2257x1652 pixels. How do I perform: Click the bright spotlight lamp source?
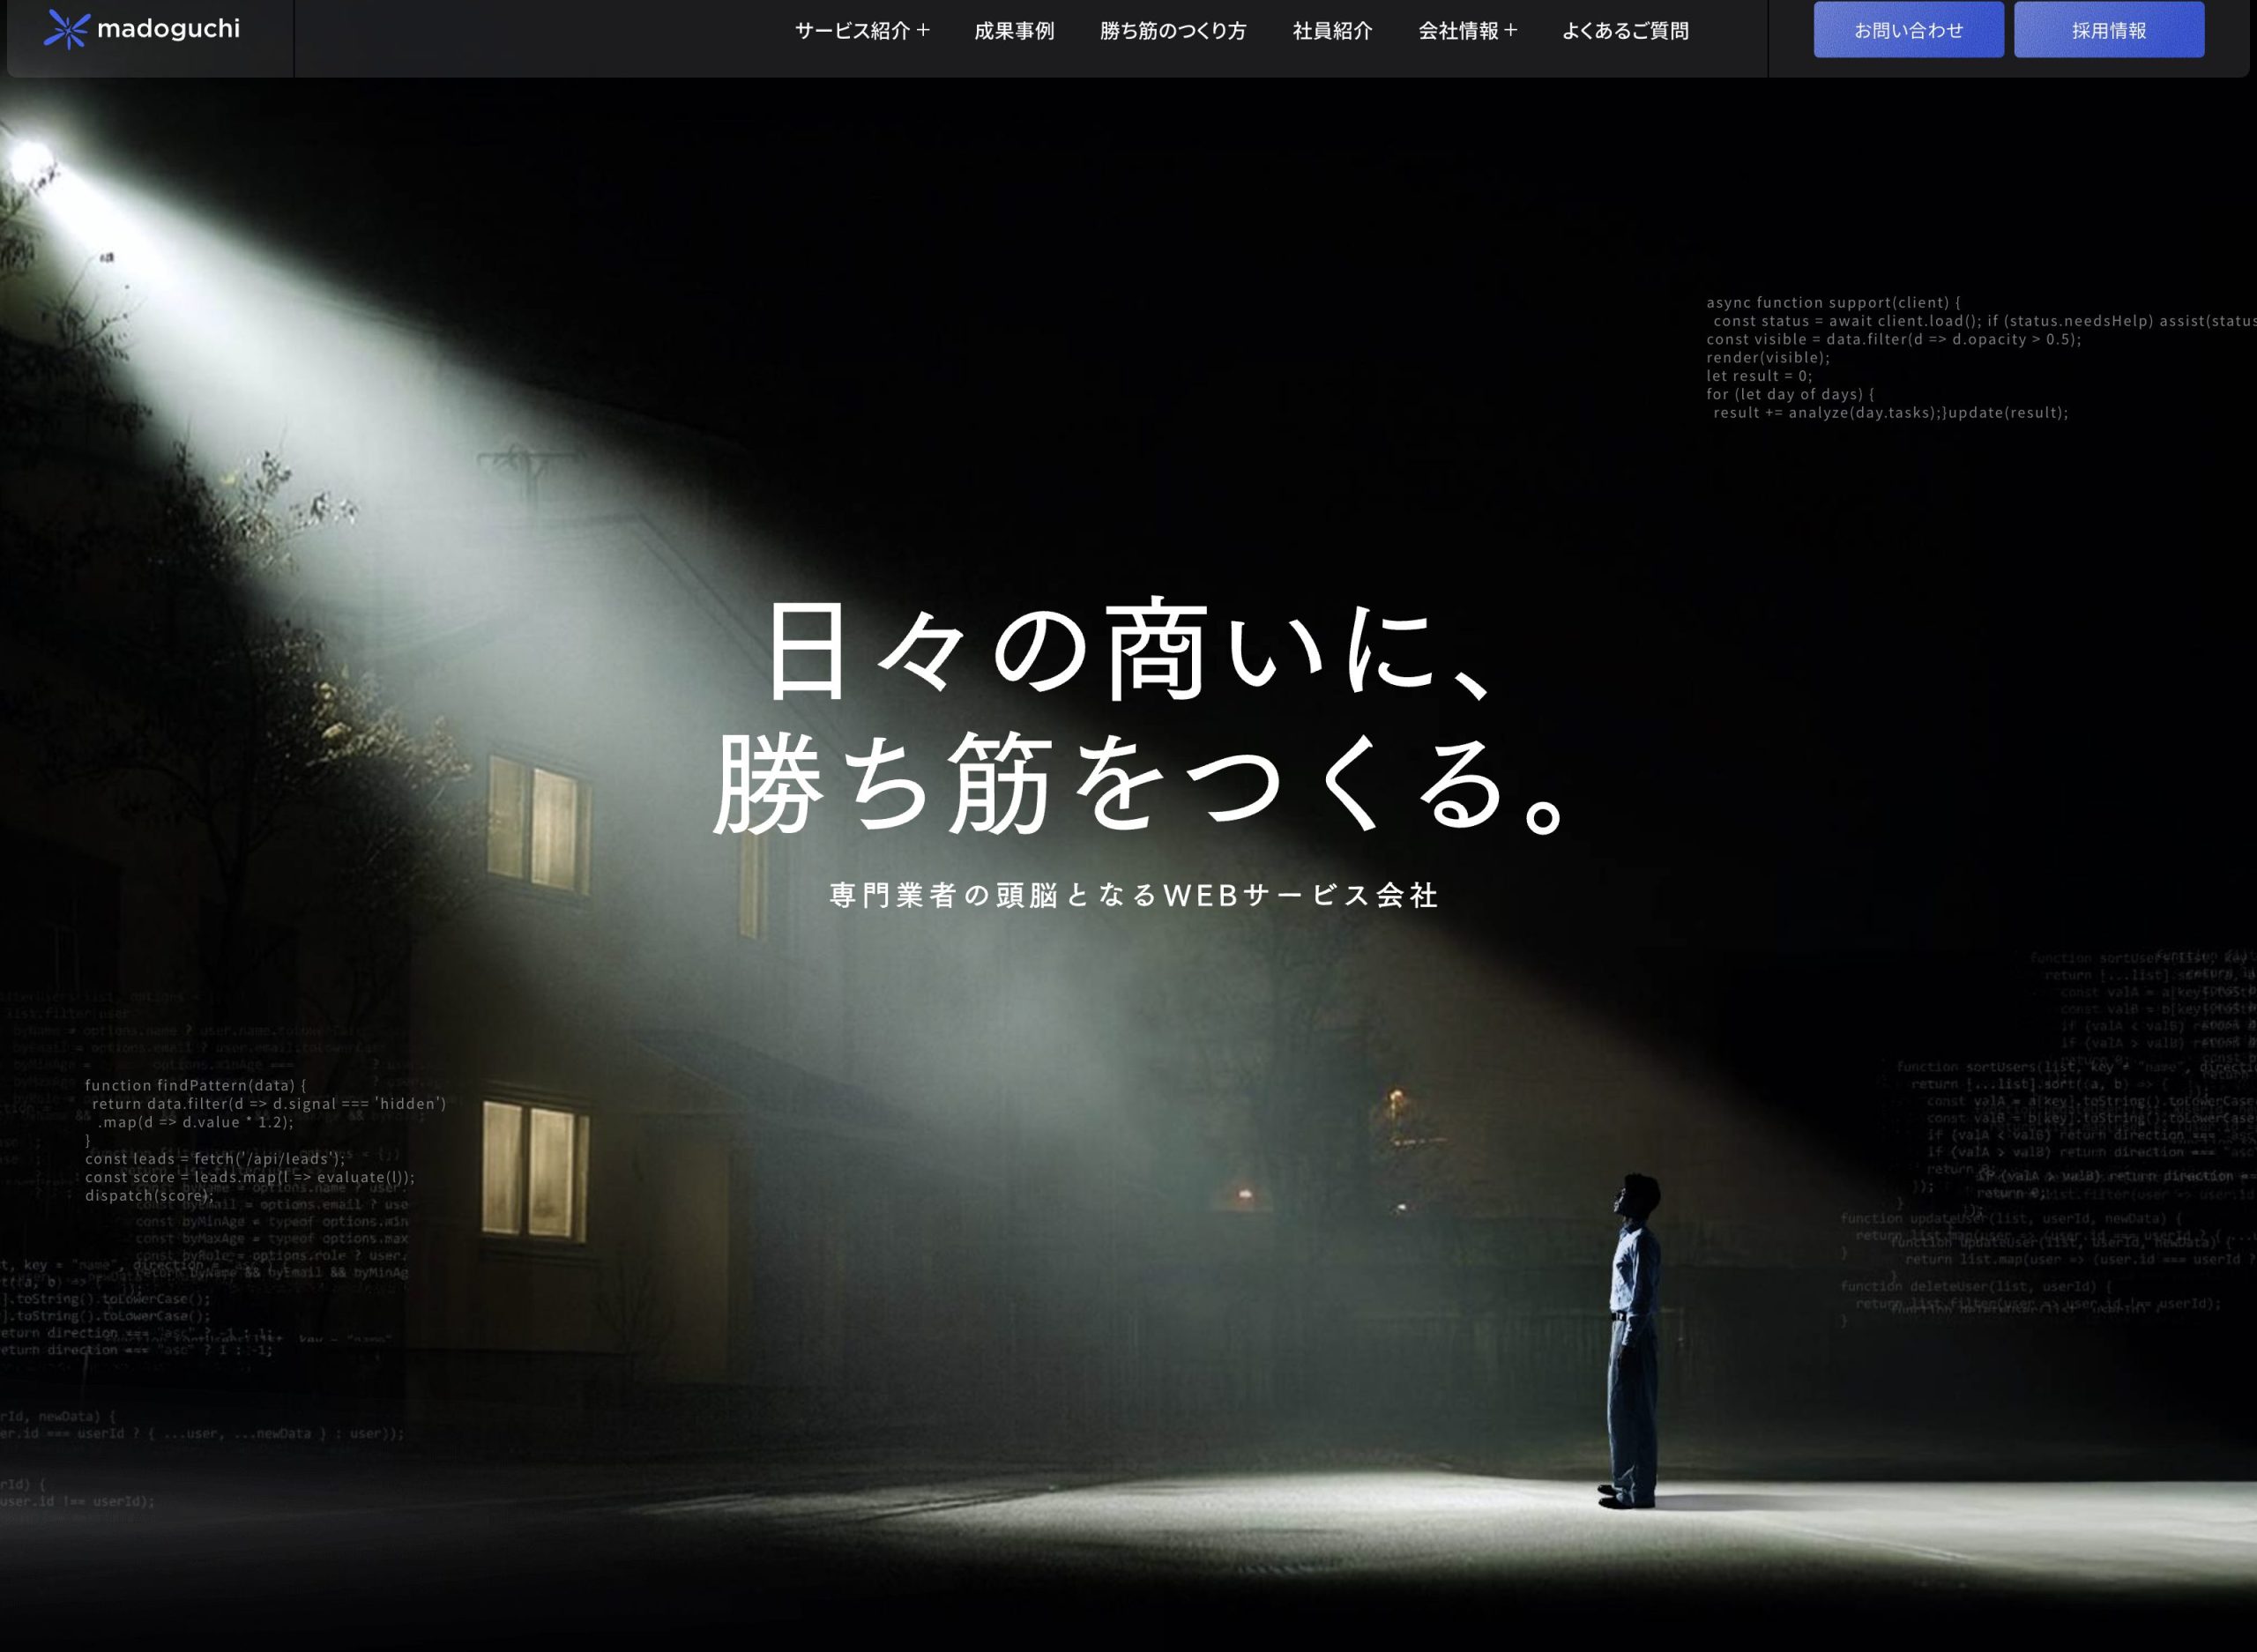coord(30,160)
